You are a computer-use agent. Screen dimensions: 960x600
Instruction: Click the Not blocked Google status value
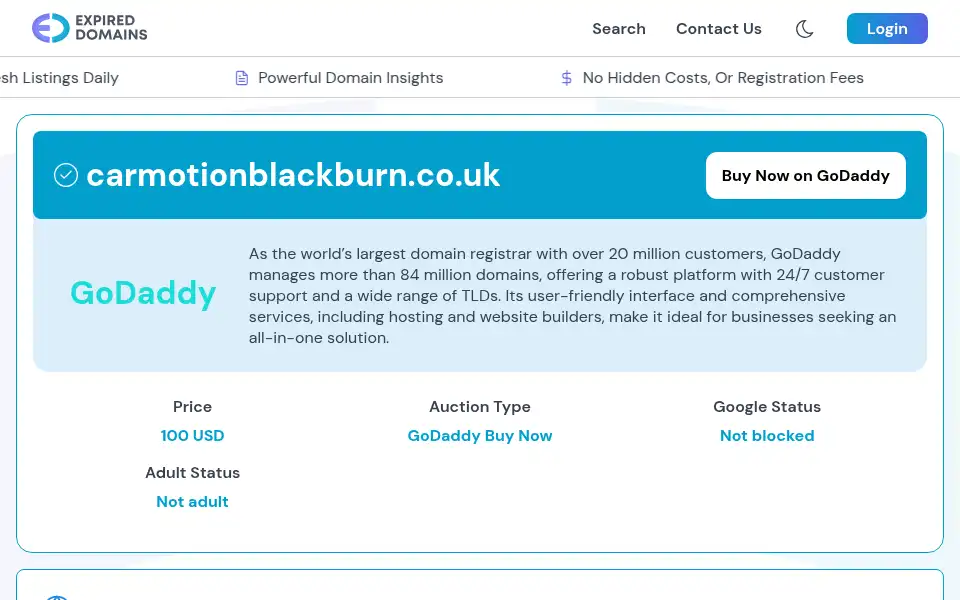pyautogui.click(x=767, y=436)
